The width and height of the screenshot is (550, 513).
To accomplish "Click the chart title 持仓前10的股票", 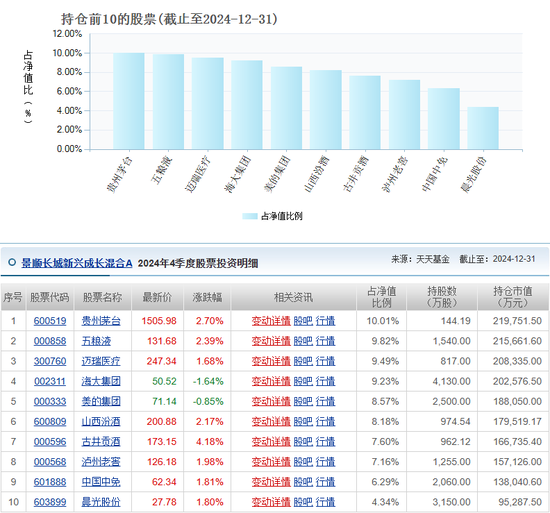I will 169,19.
